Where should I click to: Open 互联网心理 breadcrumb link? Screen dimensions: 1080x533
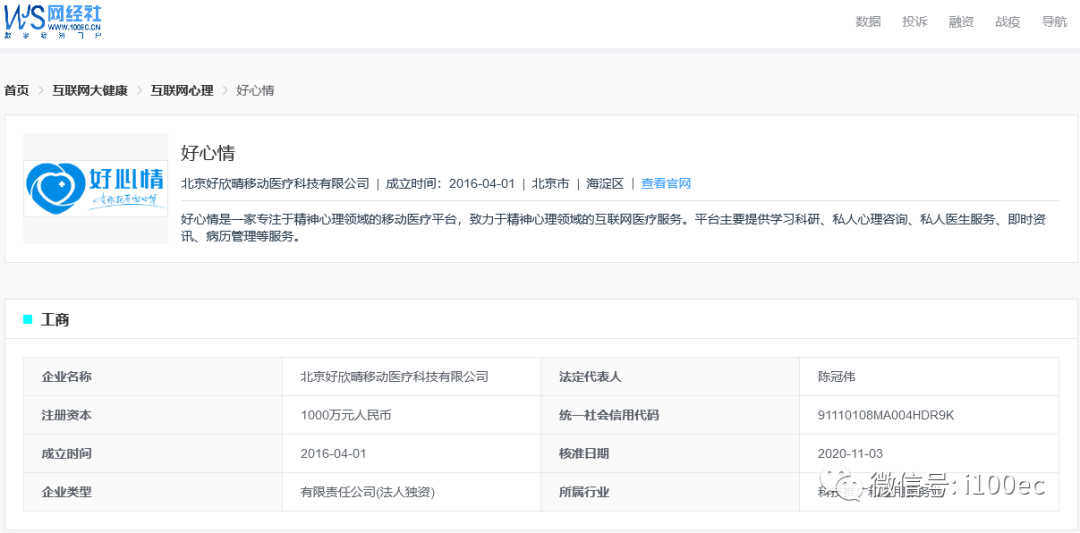click(x=182, y=90)
